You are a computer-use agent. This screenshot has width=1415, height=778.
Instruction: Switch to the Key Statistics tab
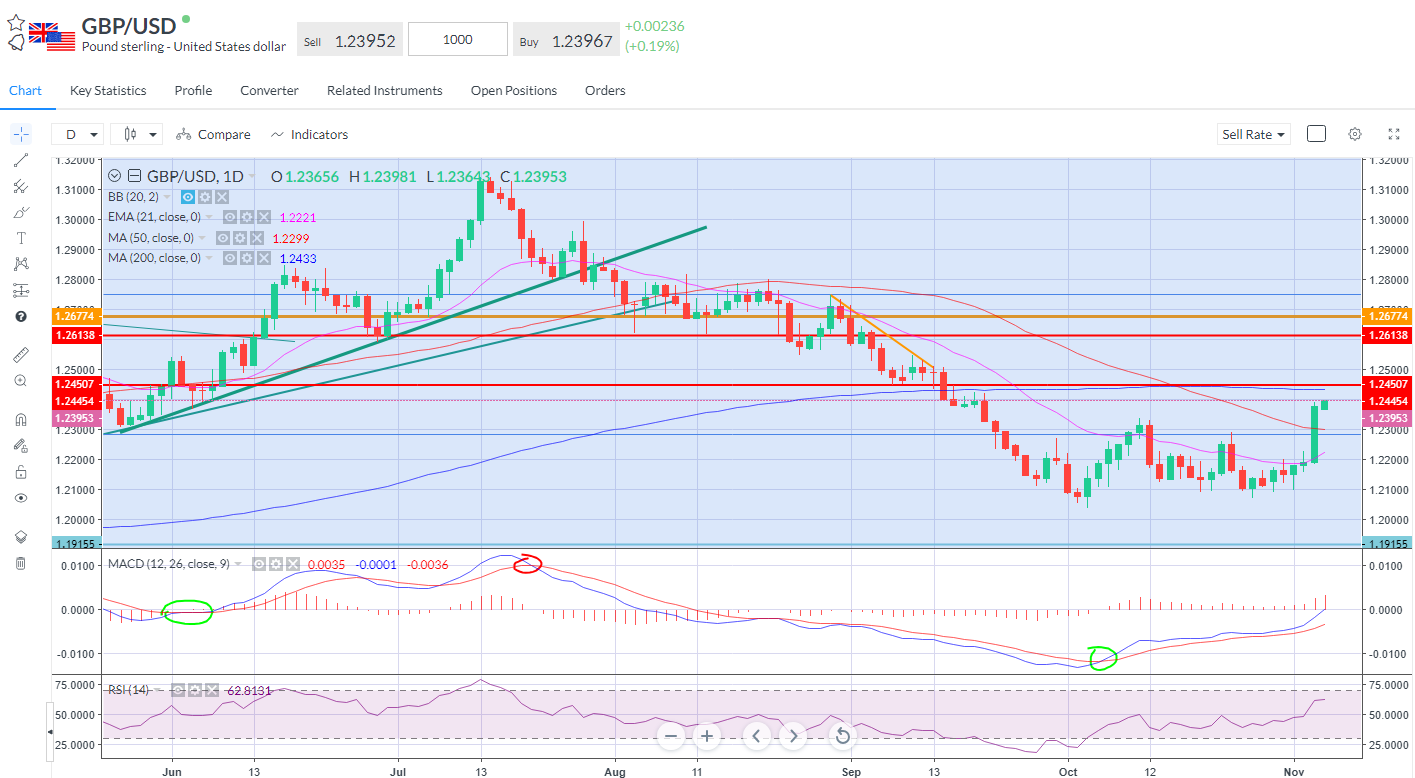click(108, 90)
